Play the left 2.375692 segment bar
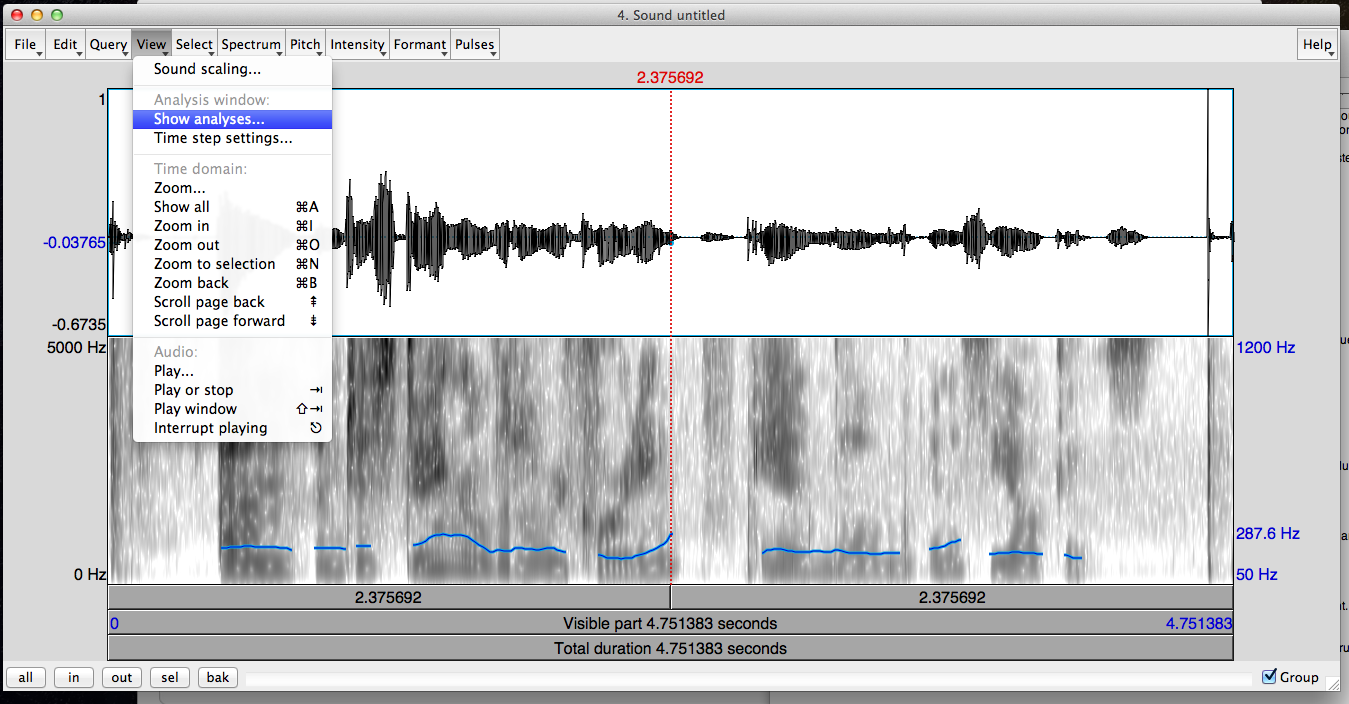This screenshot has height=704, width=1349. (389, 597)
